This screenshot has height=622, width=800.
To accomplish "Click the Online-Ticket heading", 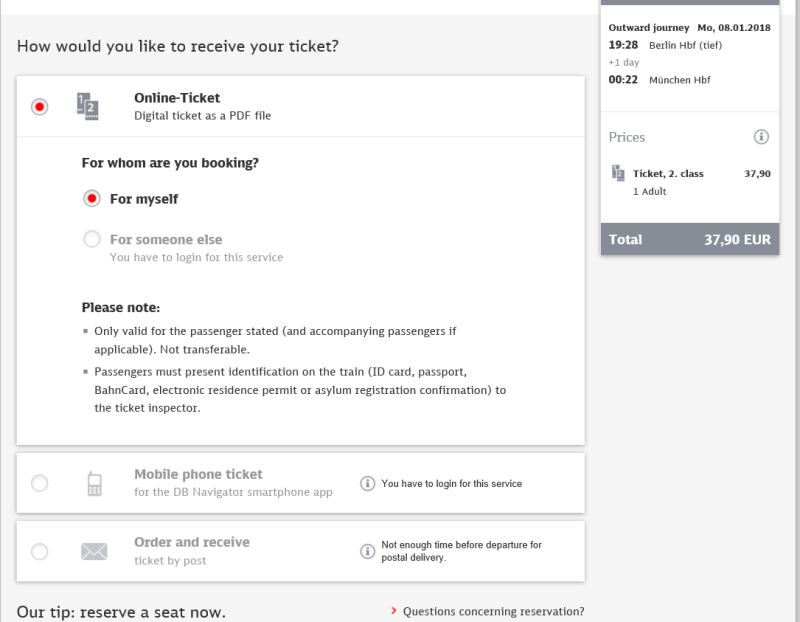I will pos(177,98).
